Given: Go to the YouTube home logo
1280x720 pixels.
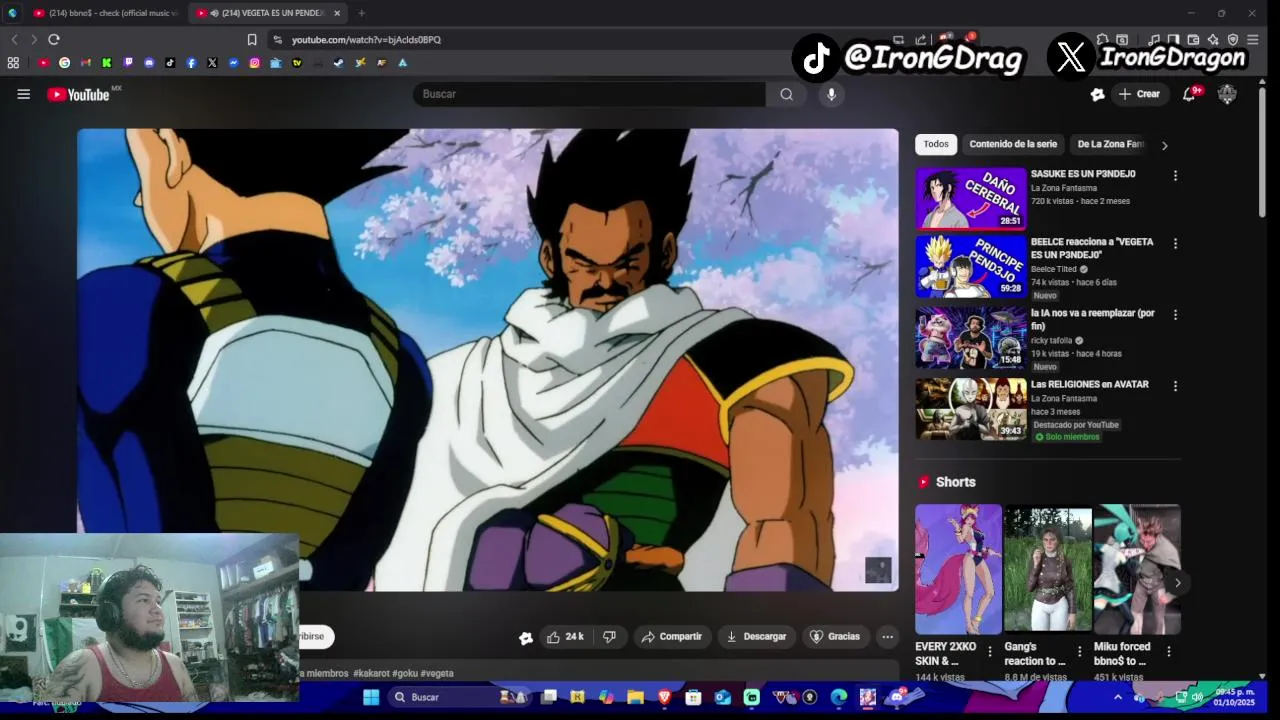Looking at the screenshot, I should pos(78,94).
